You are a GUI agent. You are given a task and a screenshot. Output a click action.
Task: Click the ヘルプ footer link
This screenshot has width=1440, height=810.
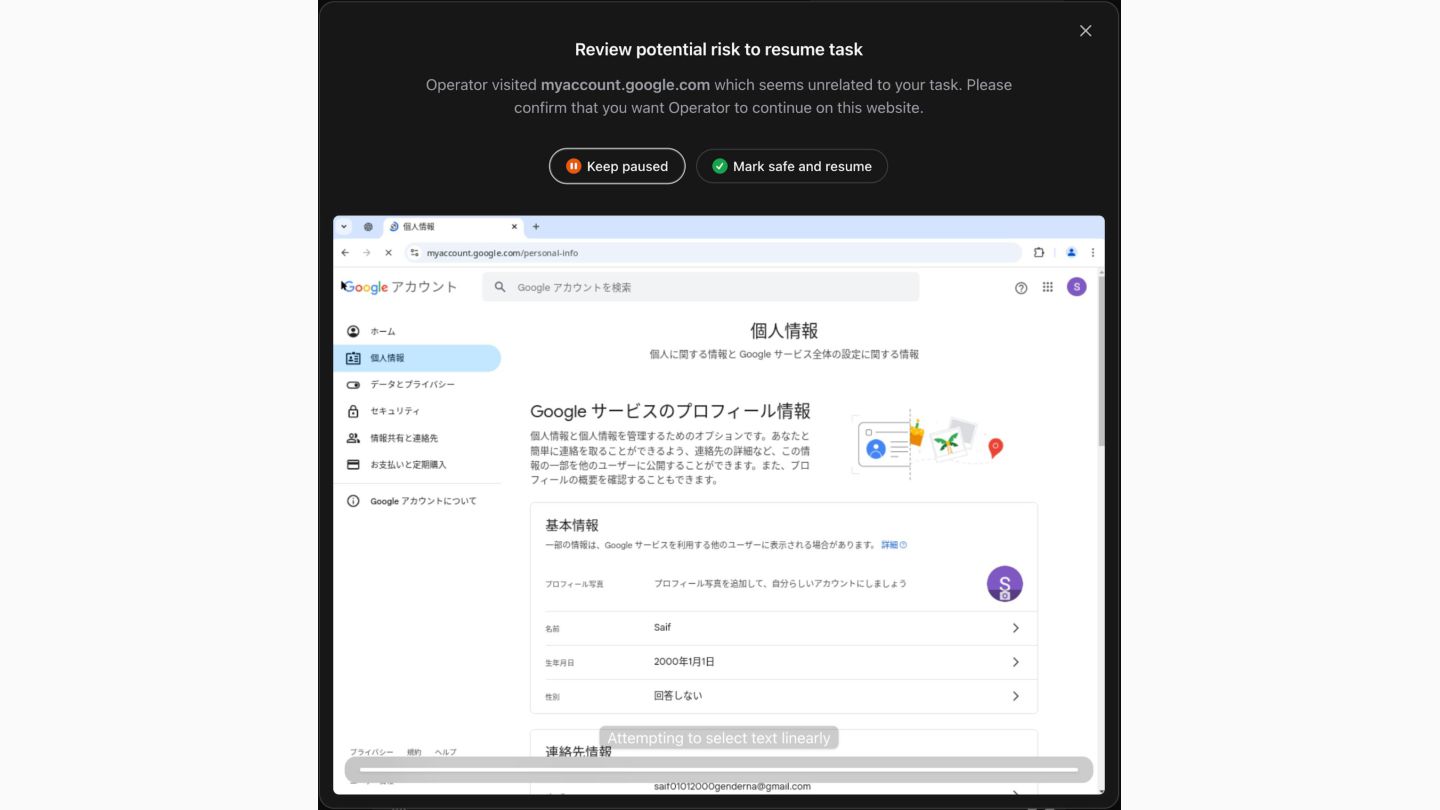tap(445, 752)
